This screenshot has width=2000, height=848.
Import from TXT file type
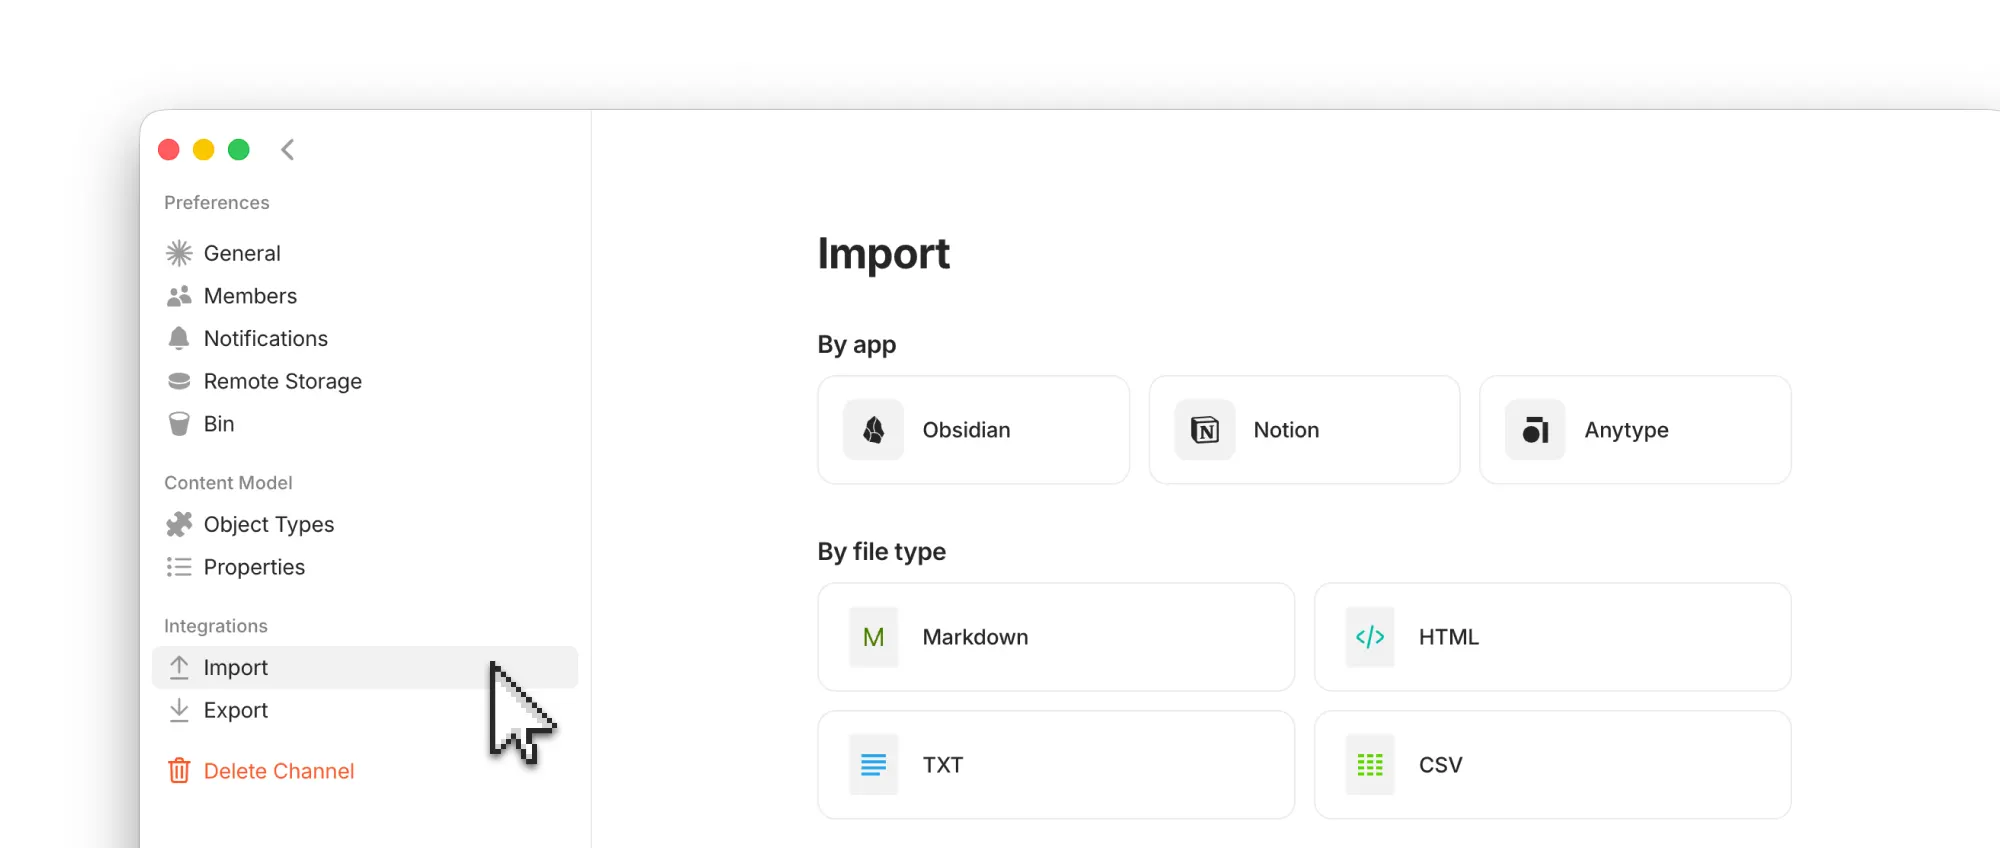click(x=1056, y=765)
